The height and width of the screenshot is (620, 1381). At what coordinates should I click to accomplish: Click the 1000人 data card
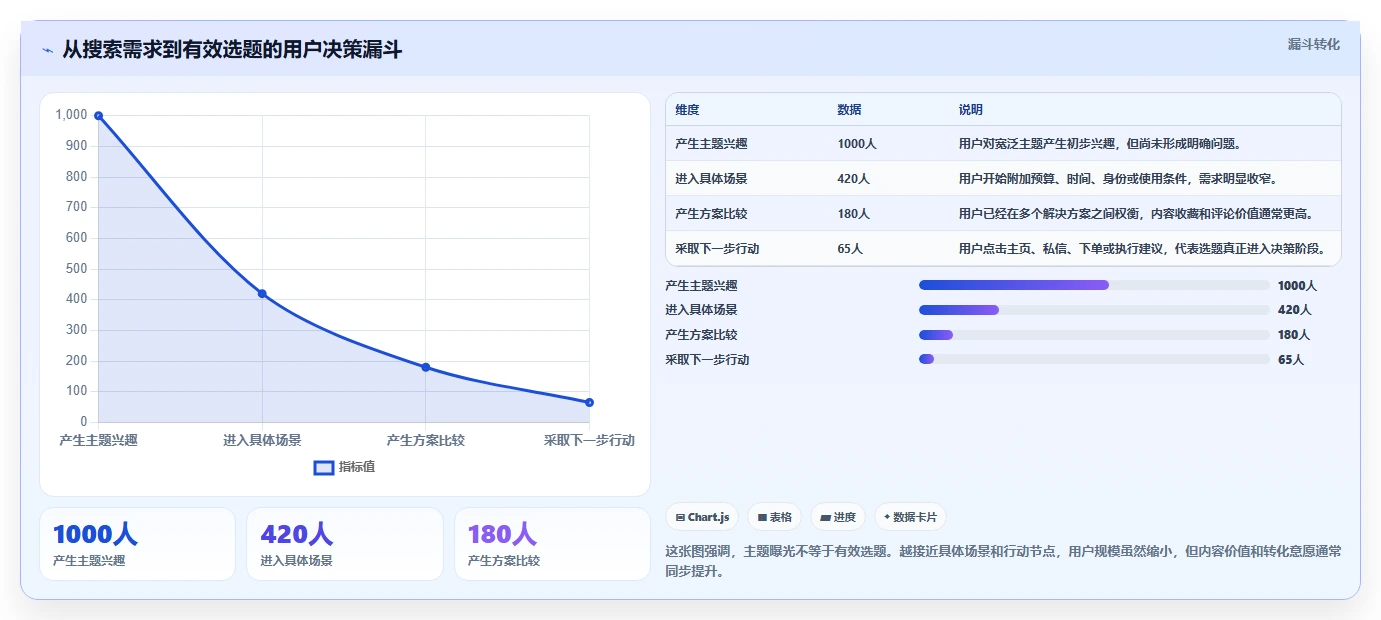137,544
